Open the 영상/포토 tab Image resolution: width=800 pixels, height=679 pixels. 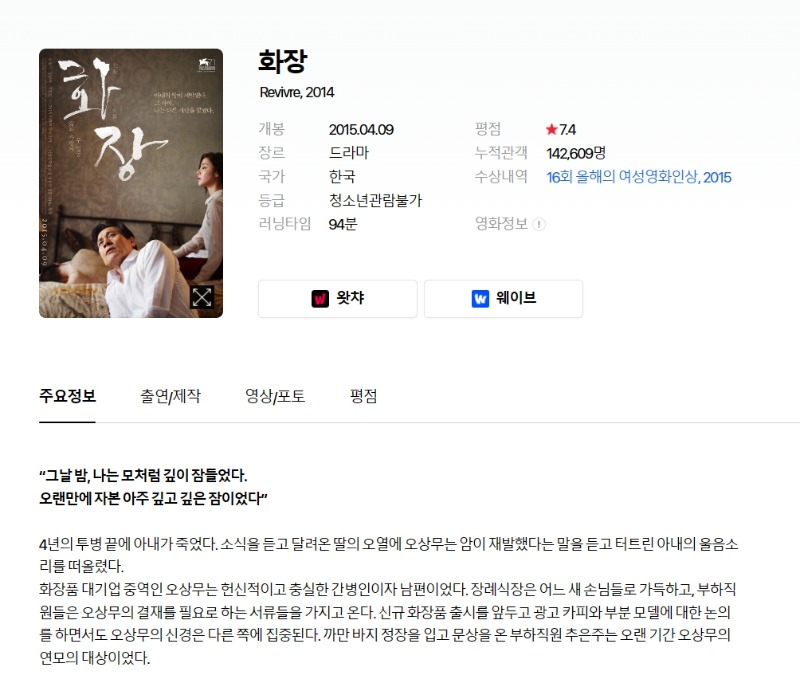275,396
